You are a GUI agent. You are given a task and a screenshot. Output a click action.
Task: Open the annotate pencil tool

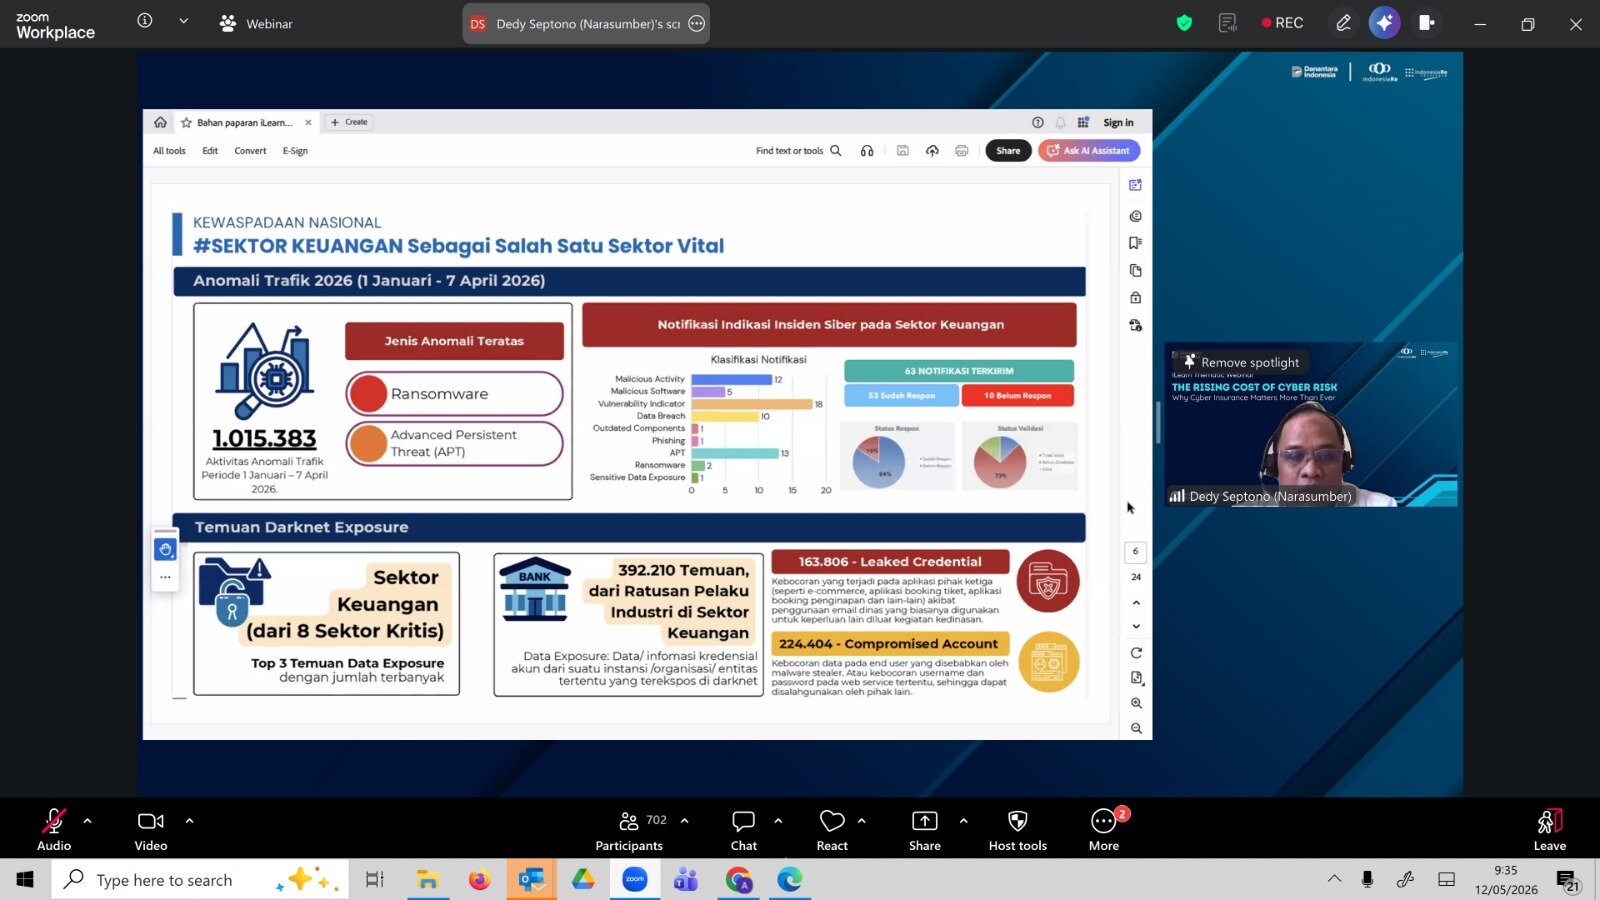click(x=1343, y=23)
